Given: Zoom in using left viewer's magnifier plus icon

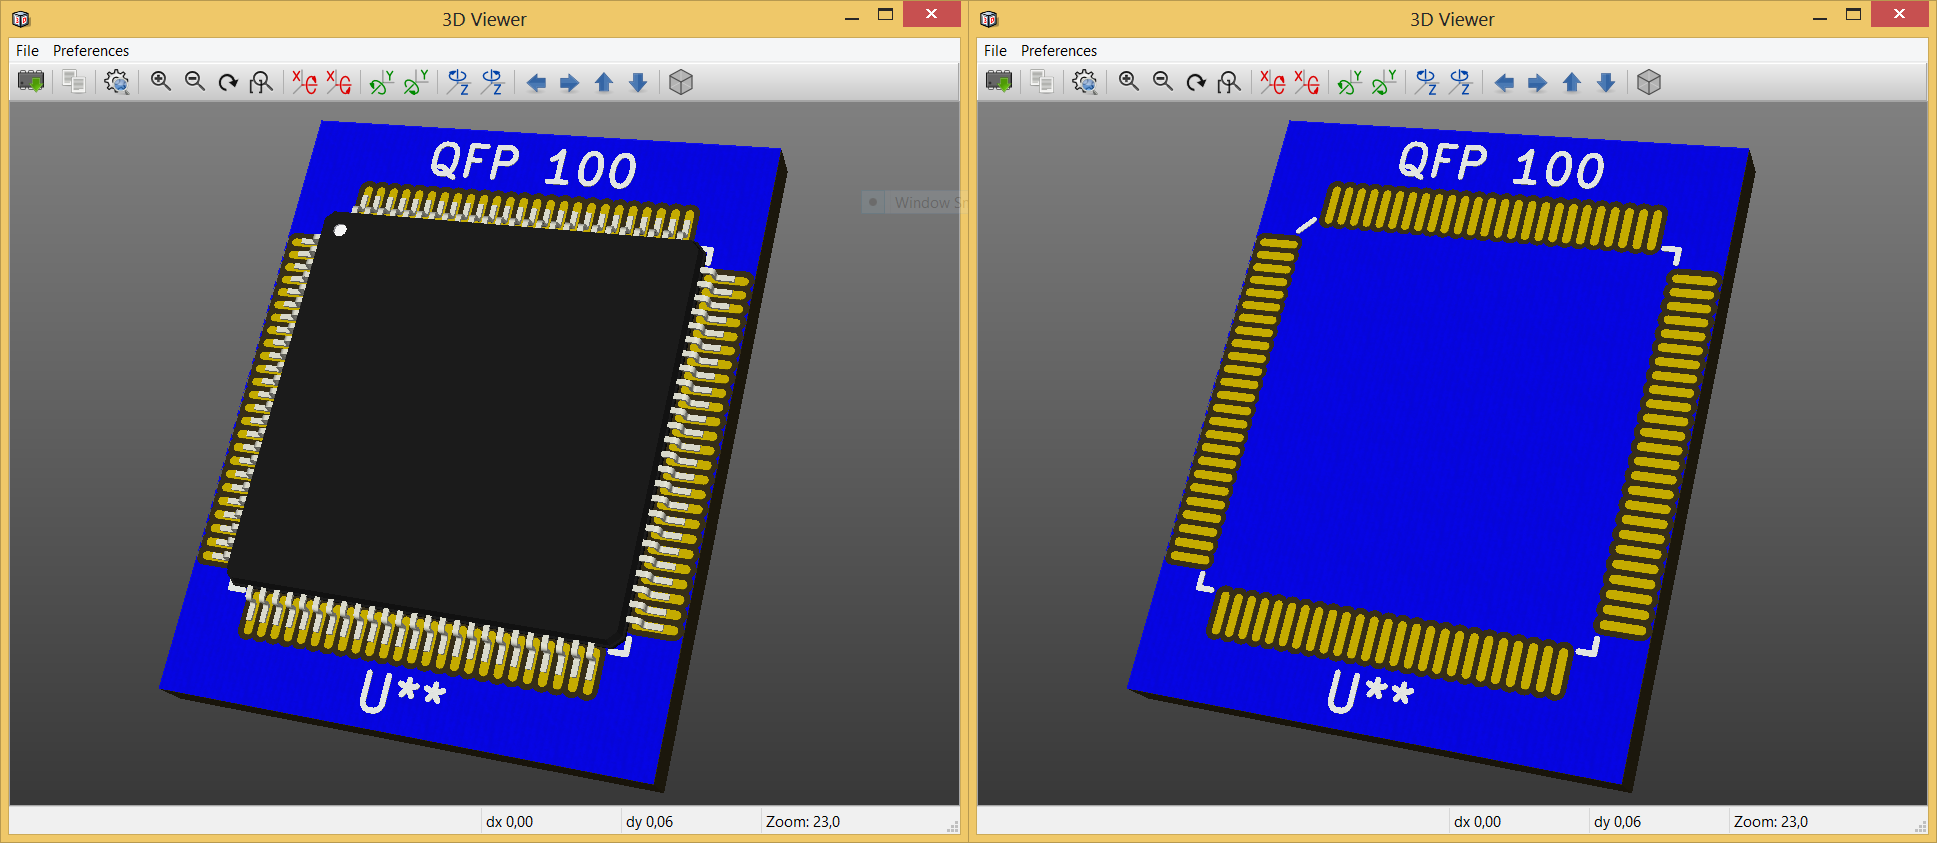Looking at the screenshot, I should coord(160,82).
